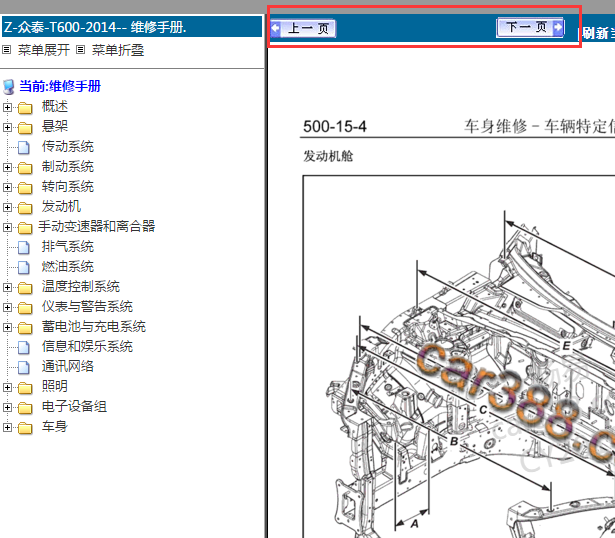Image resolution: width=615 pixels, height=538 pixels.
Task: Click the document icon for 信息和娱乐系统
Action: pyautogui.click(x=24, y=347)
